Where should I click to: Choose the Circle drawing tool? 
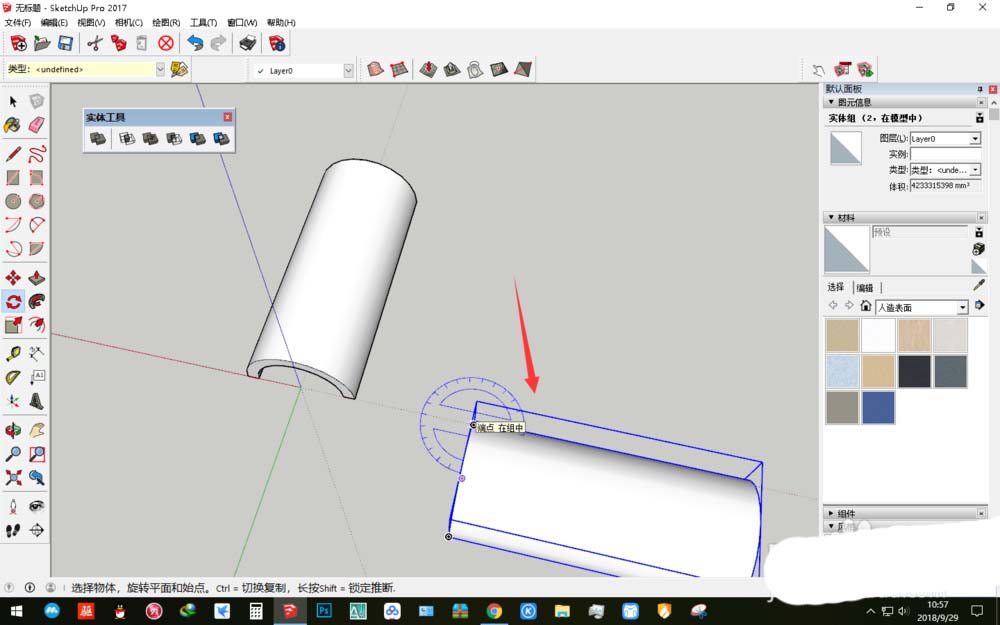coord(13,201)
